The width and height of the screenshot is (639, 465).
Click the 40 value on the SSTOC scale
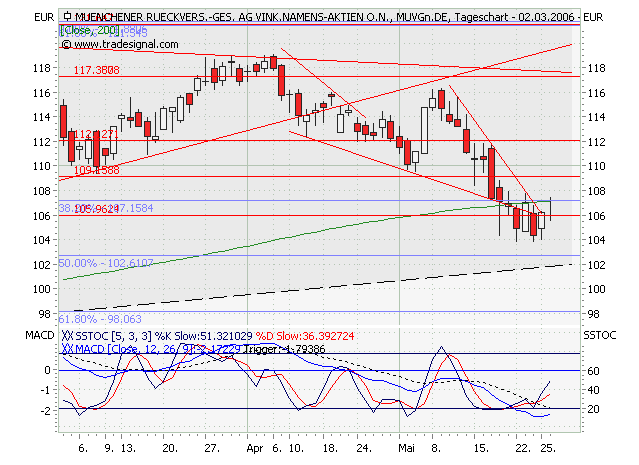[x=593, y=390]
